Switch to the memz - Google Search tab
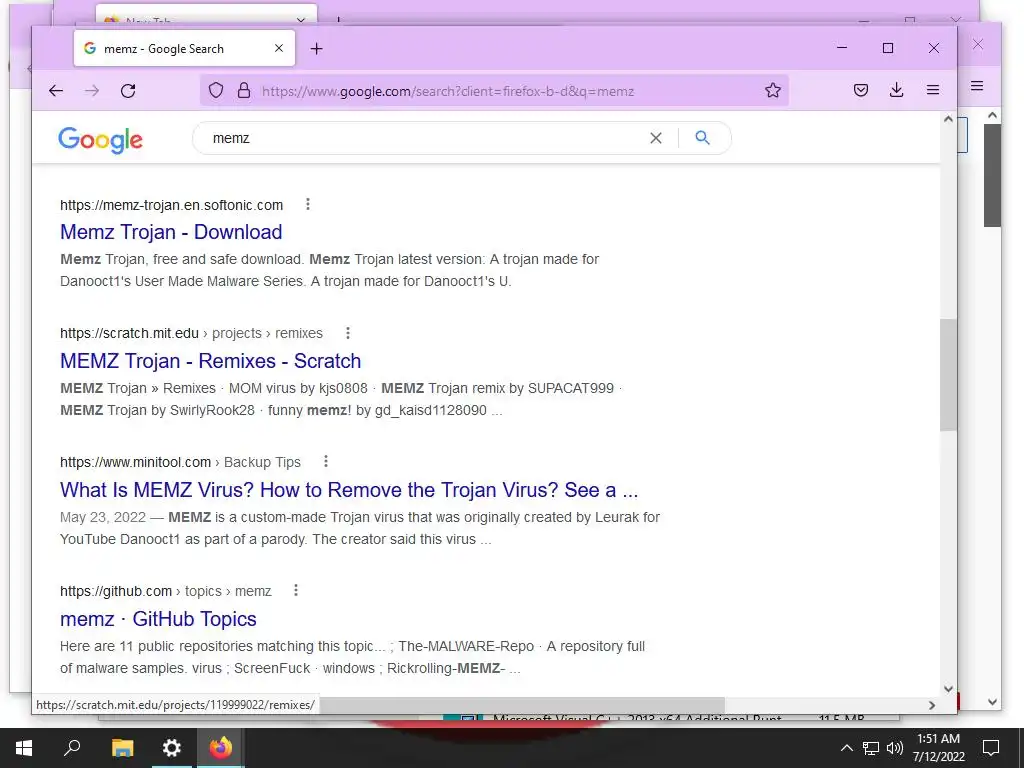This screenshot has width=1024, height=768. [185, 48]
